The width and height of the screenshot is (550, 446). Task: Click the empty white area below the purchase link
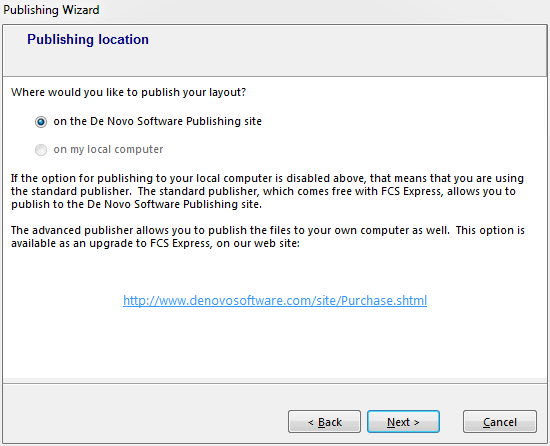pyautogui.click(x=275, y=344)
